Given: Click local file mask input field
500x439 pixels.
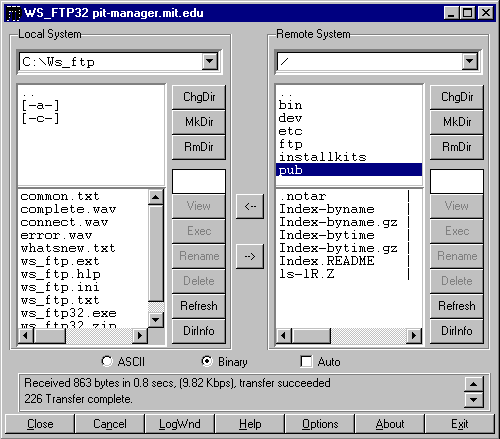Looking at the screenshot, I should coord(199,181).
